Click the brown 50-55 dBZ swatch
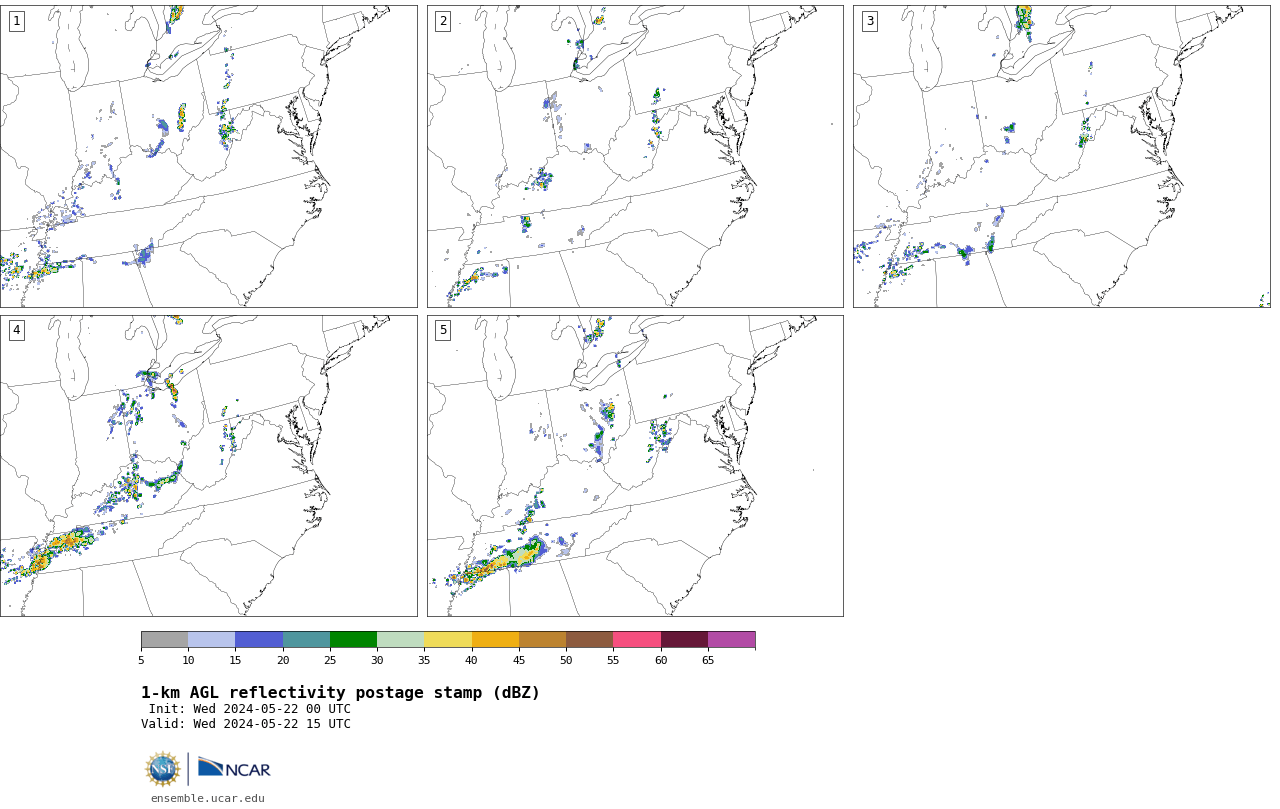The height and width of the screenshot is (809, 1280). pos(590,640)
